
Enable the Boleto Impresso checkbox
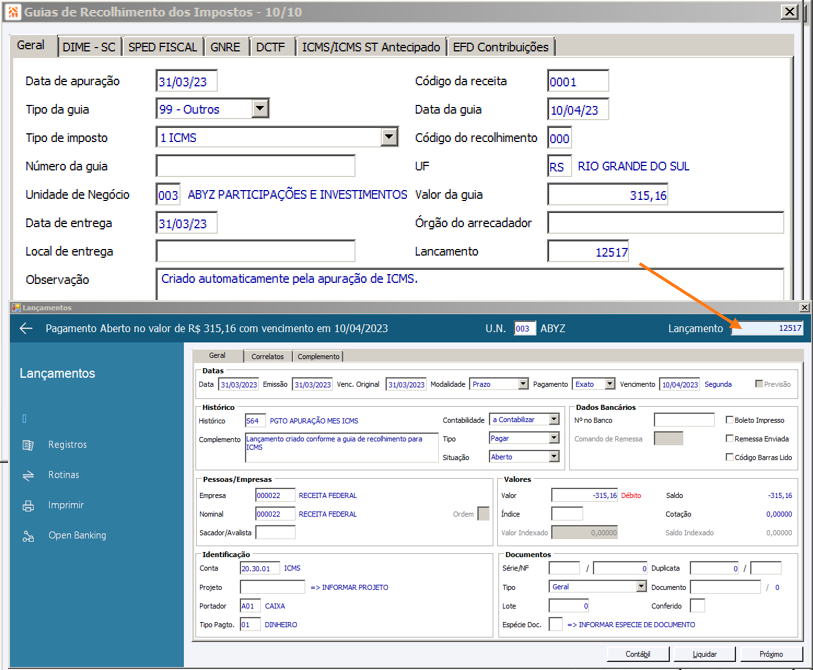[x=730, y=420]
